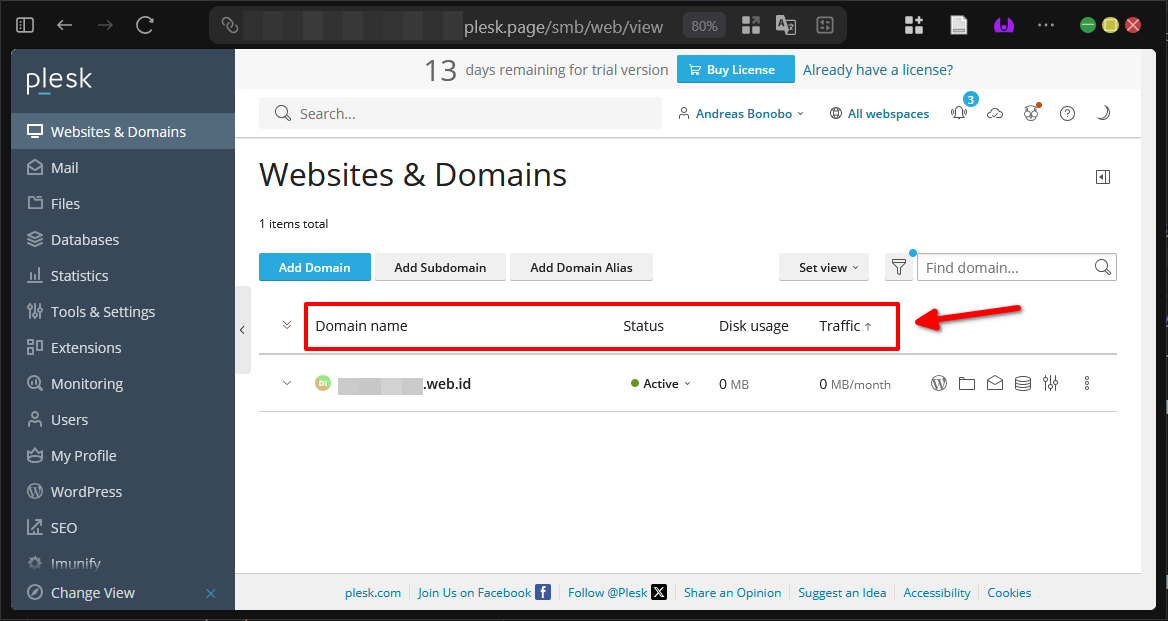Click the Find domain search field
Viewport: 1168px width, 621px height.
coord(1005,267)
